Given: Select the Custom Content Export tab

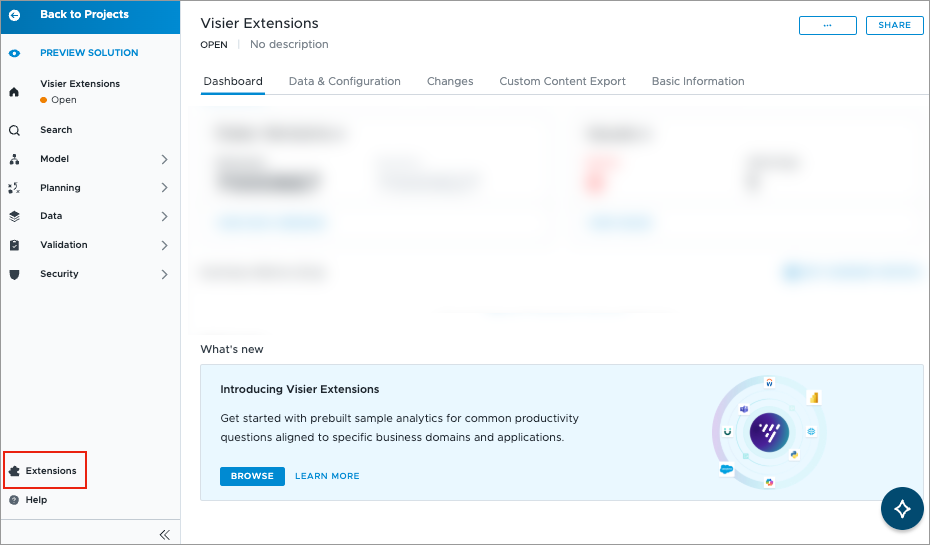Looking at the screenshot, I should [562, 81].
